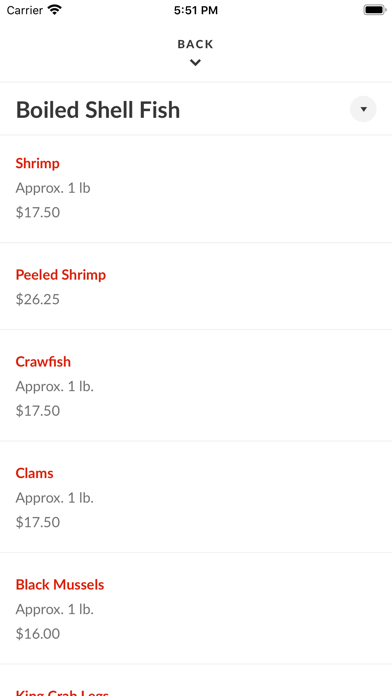The width and height of the screenshot is (392, 696).
Task: Select the Black Mussels item
Action: point(196,609)
